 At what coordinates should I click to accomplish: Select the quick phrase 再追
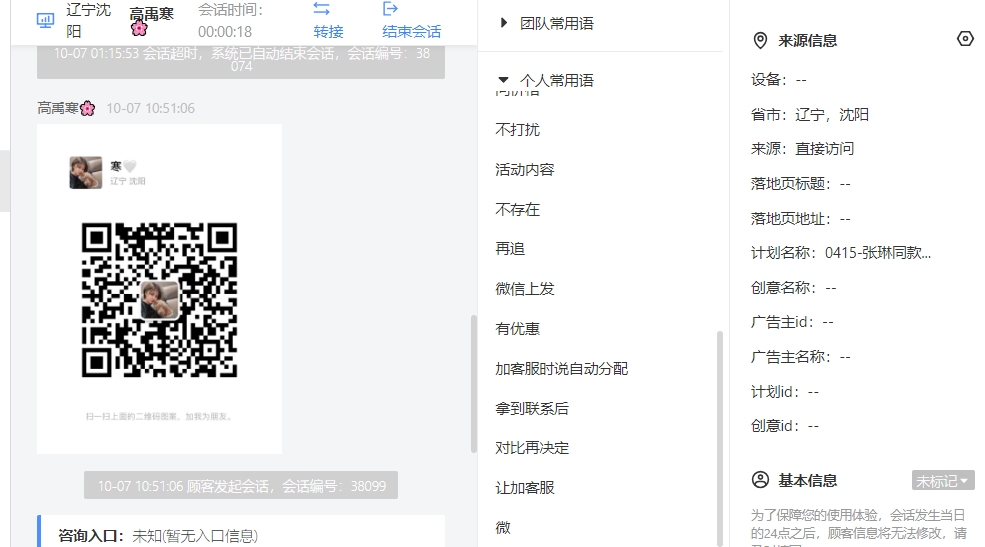(x=509, y=249)
